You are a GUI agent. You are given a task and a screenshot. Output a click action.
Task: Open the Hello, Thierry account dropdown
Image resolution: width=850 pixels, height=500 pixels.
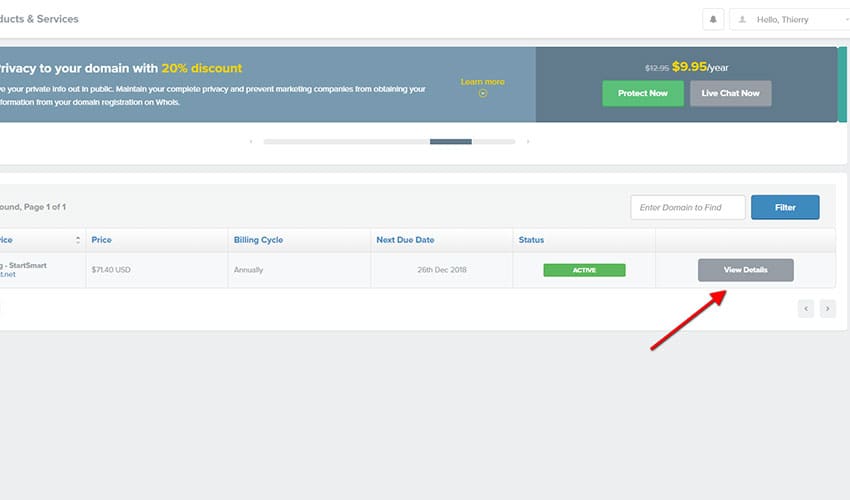[789, 20]
